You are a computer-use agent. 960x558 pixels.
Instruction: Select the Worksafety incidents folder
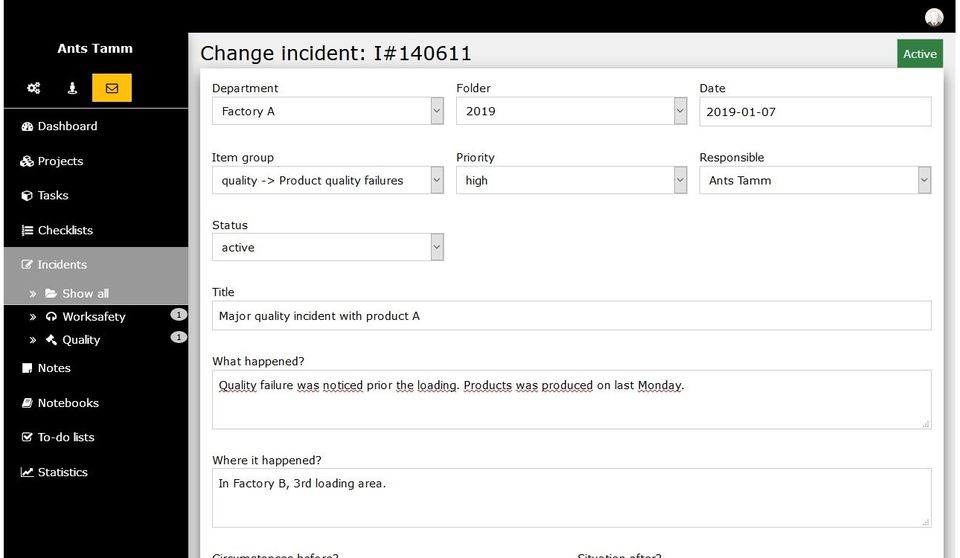pyautogui.click(x=93, y=316)
